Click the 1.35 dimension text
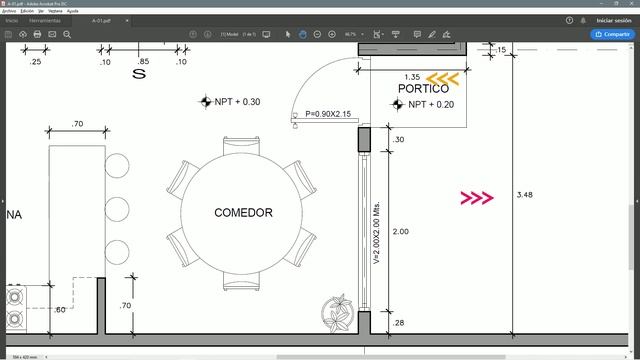 click(412, 77)
